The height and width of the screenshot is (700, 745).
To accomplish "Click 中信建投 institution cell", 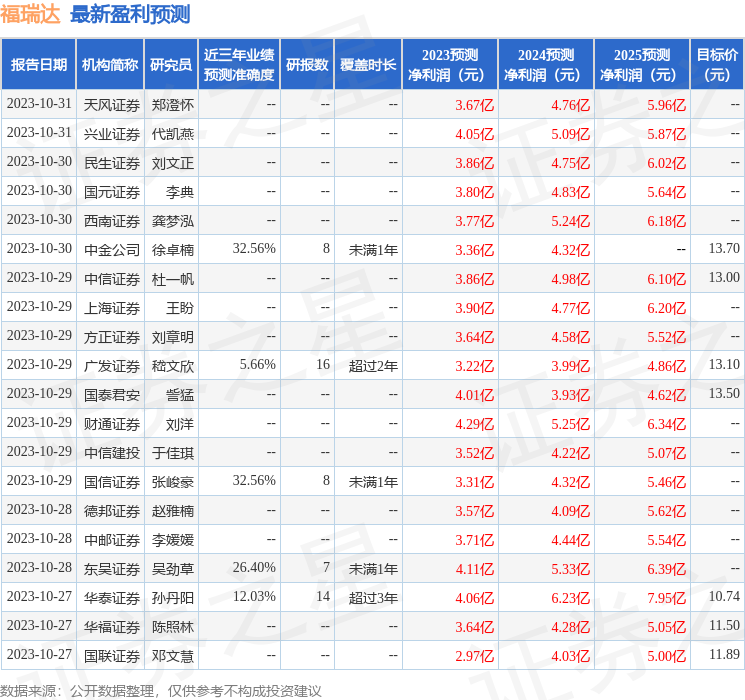I will tap(112, 452).
